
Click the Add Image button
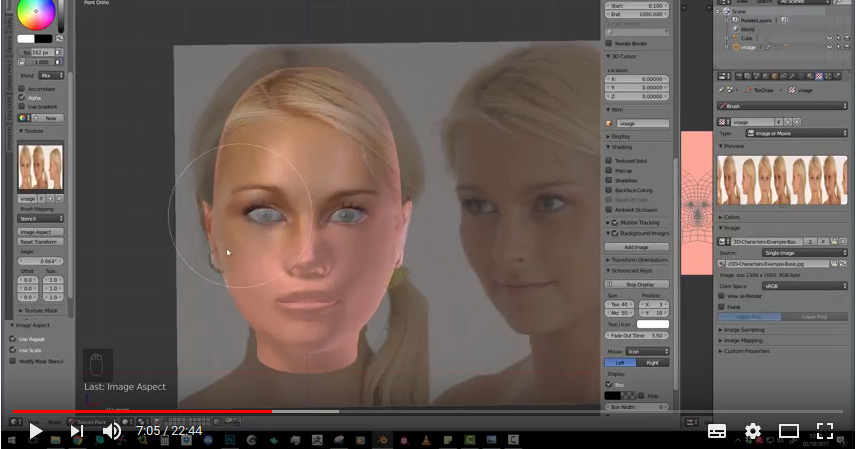click(x=637, y=247)
